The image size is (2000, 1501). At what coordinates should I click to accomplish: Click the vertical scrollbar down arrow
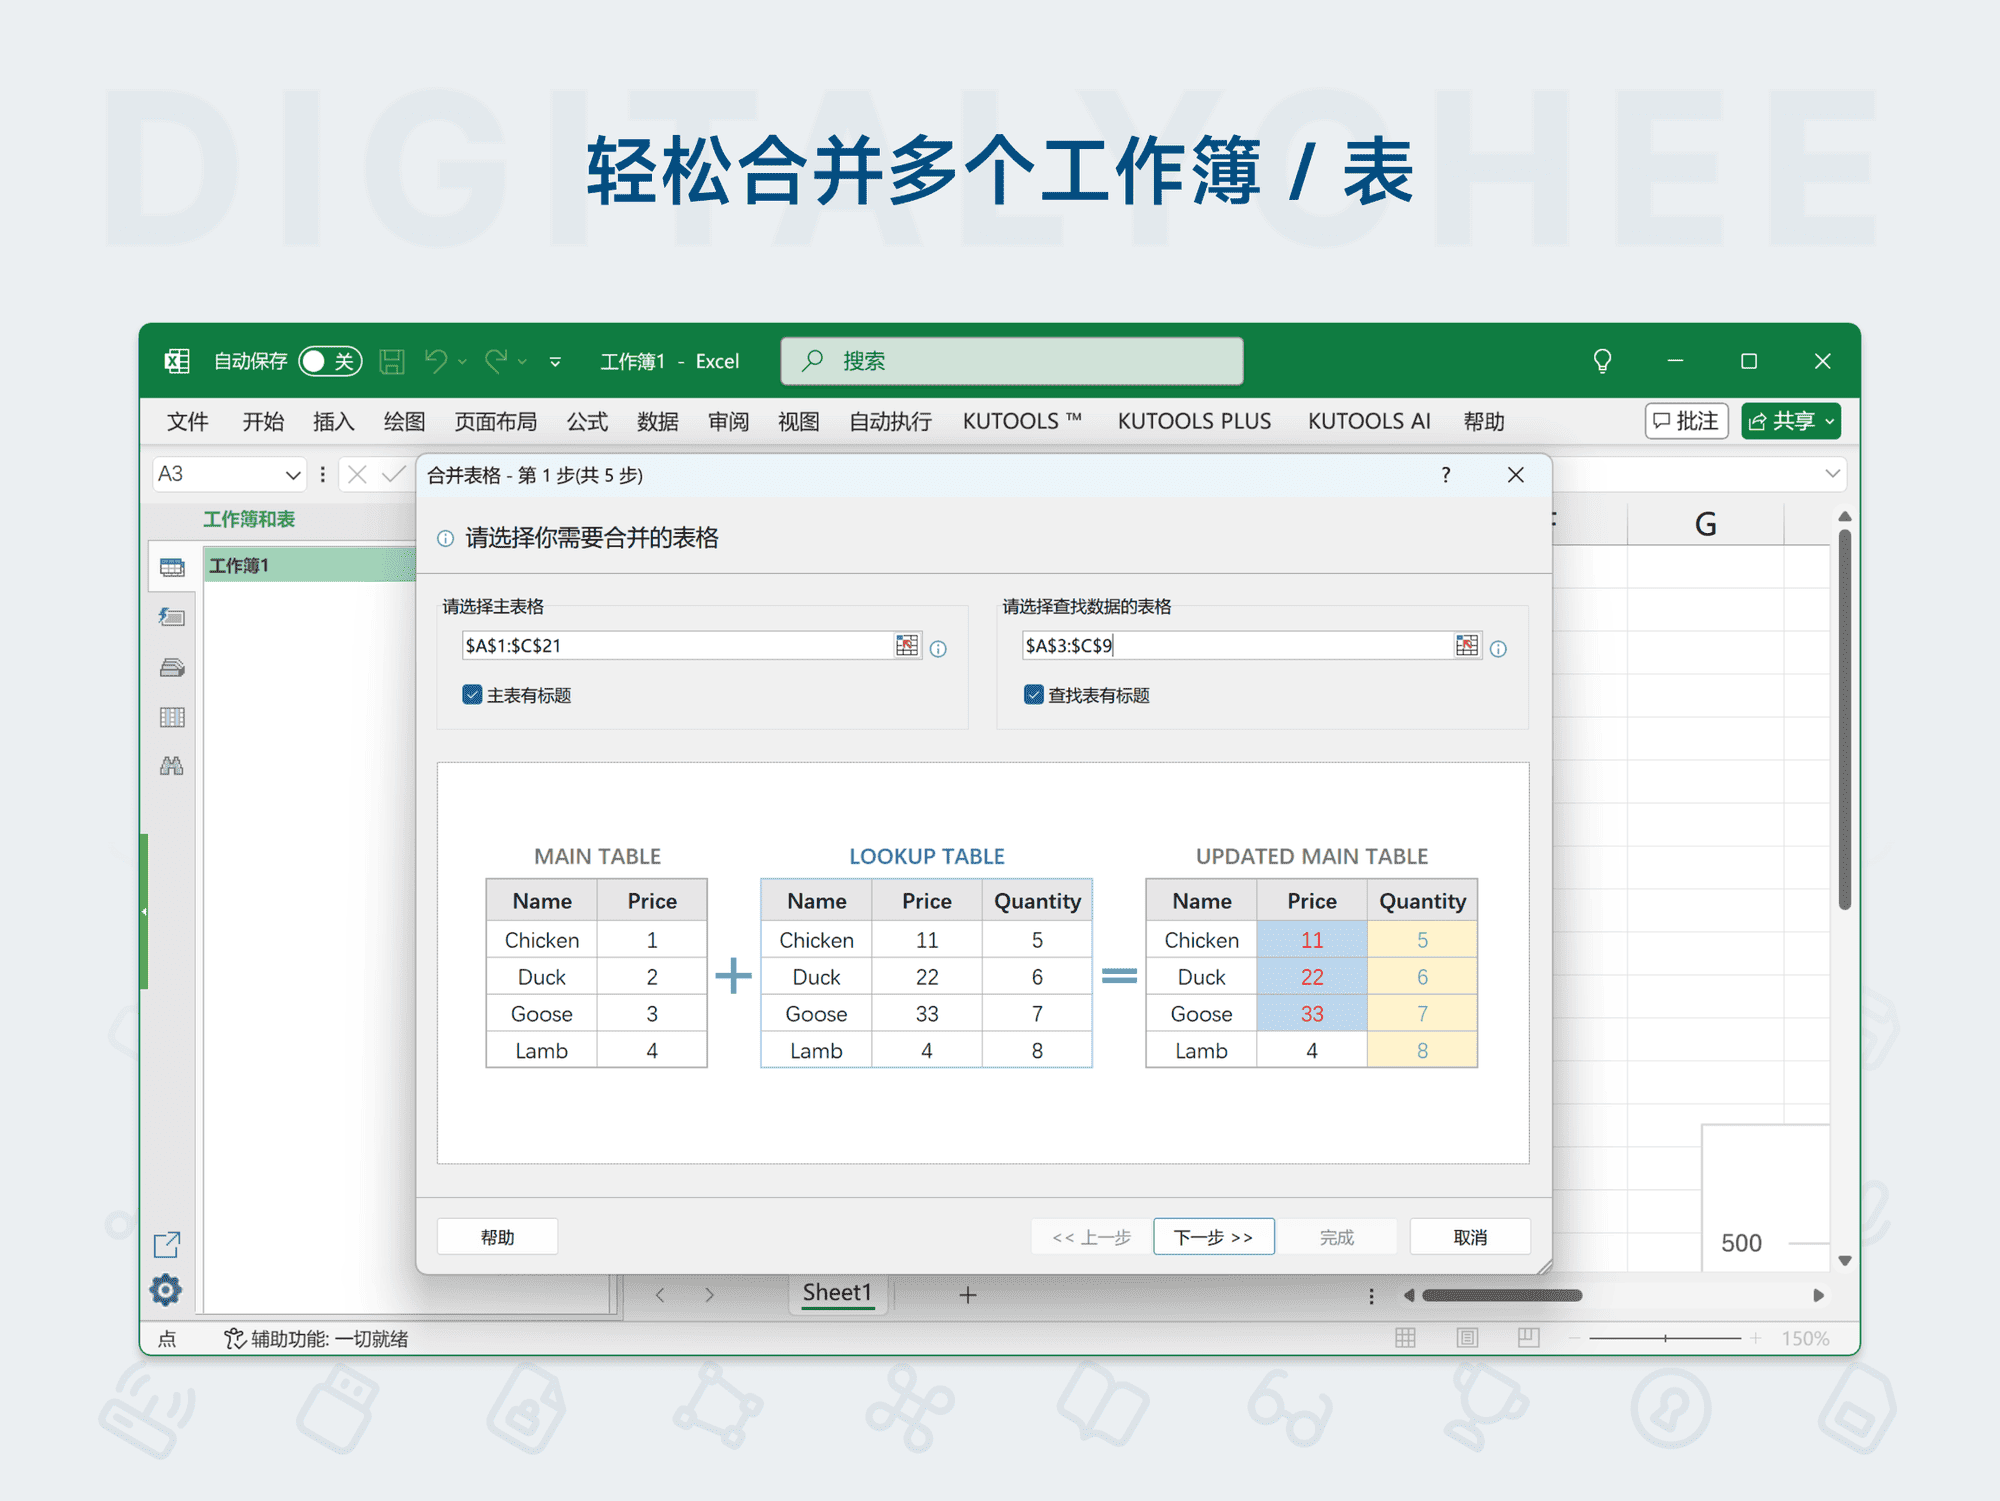point(1845,1260)
